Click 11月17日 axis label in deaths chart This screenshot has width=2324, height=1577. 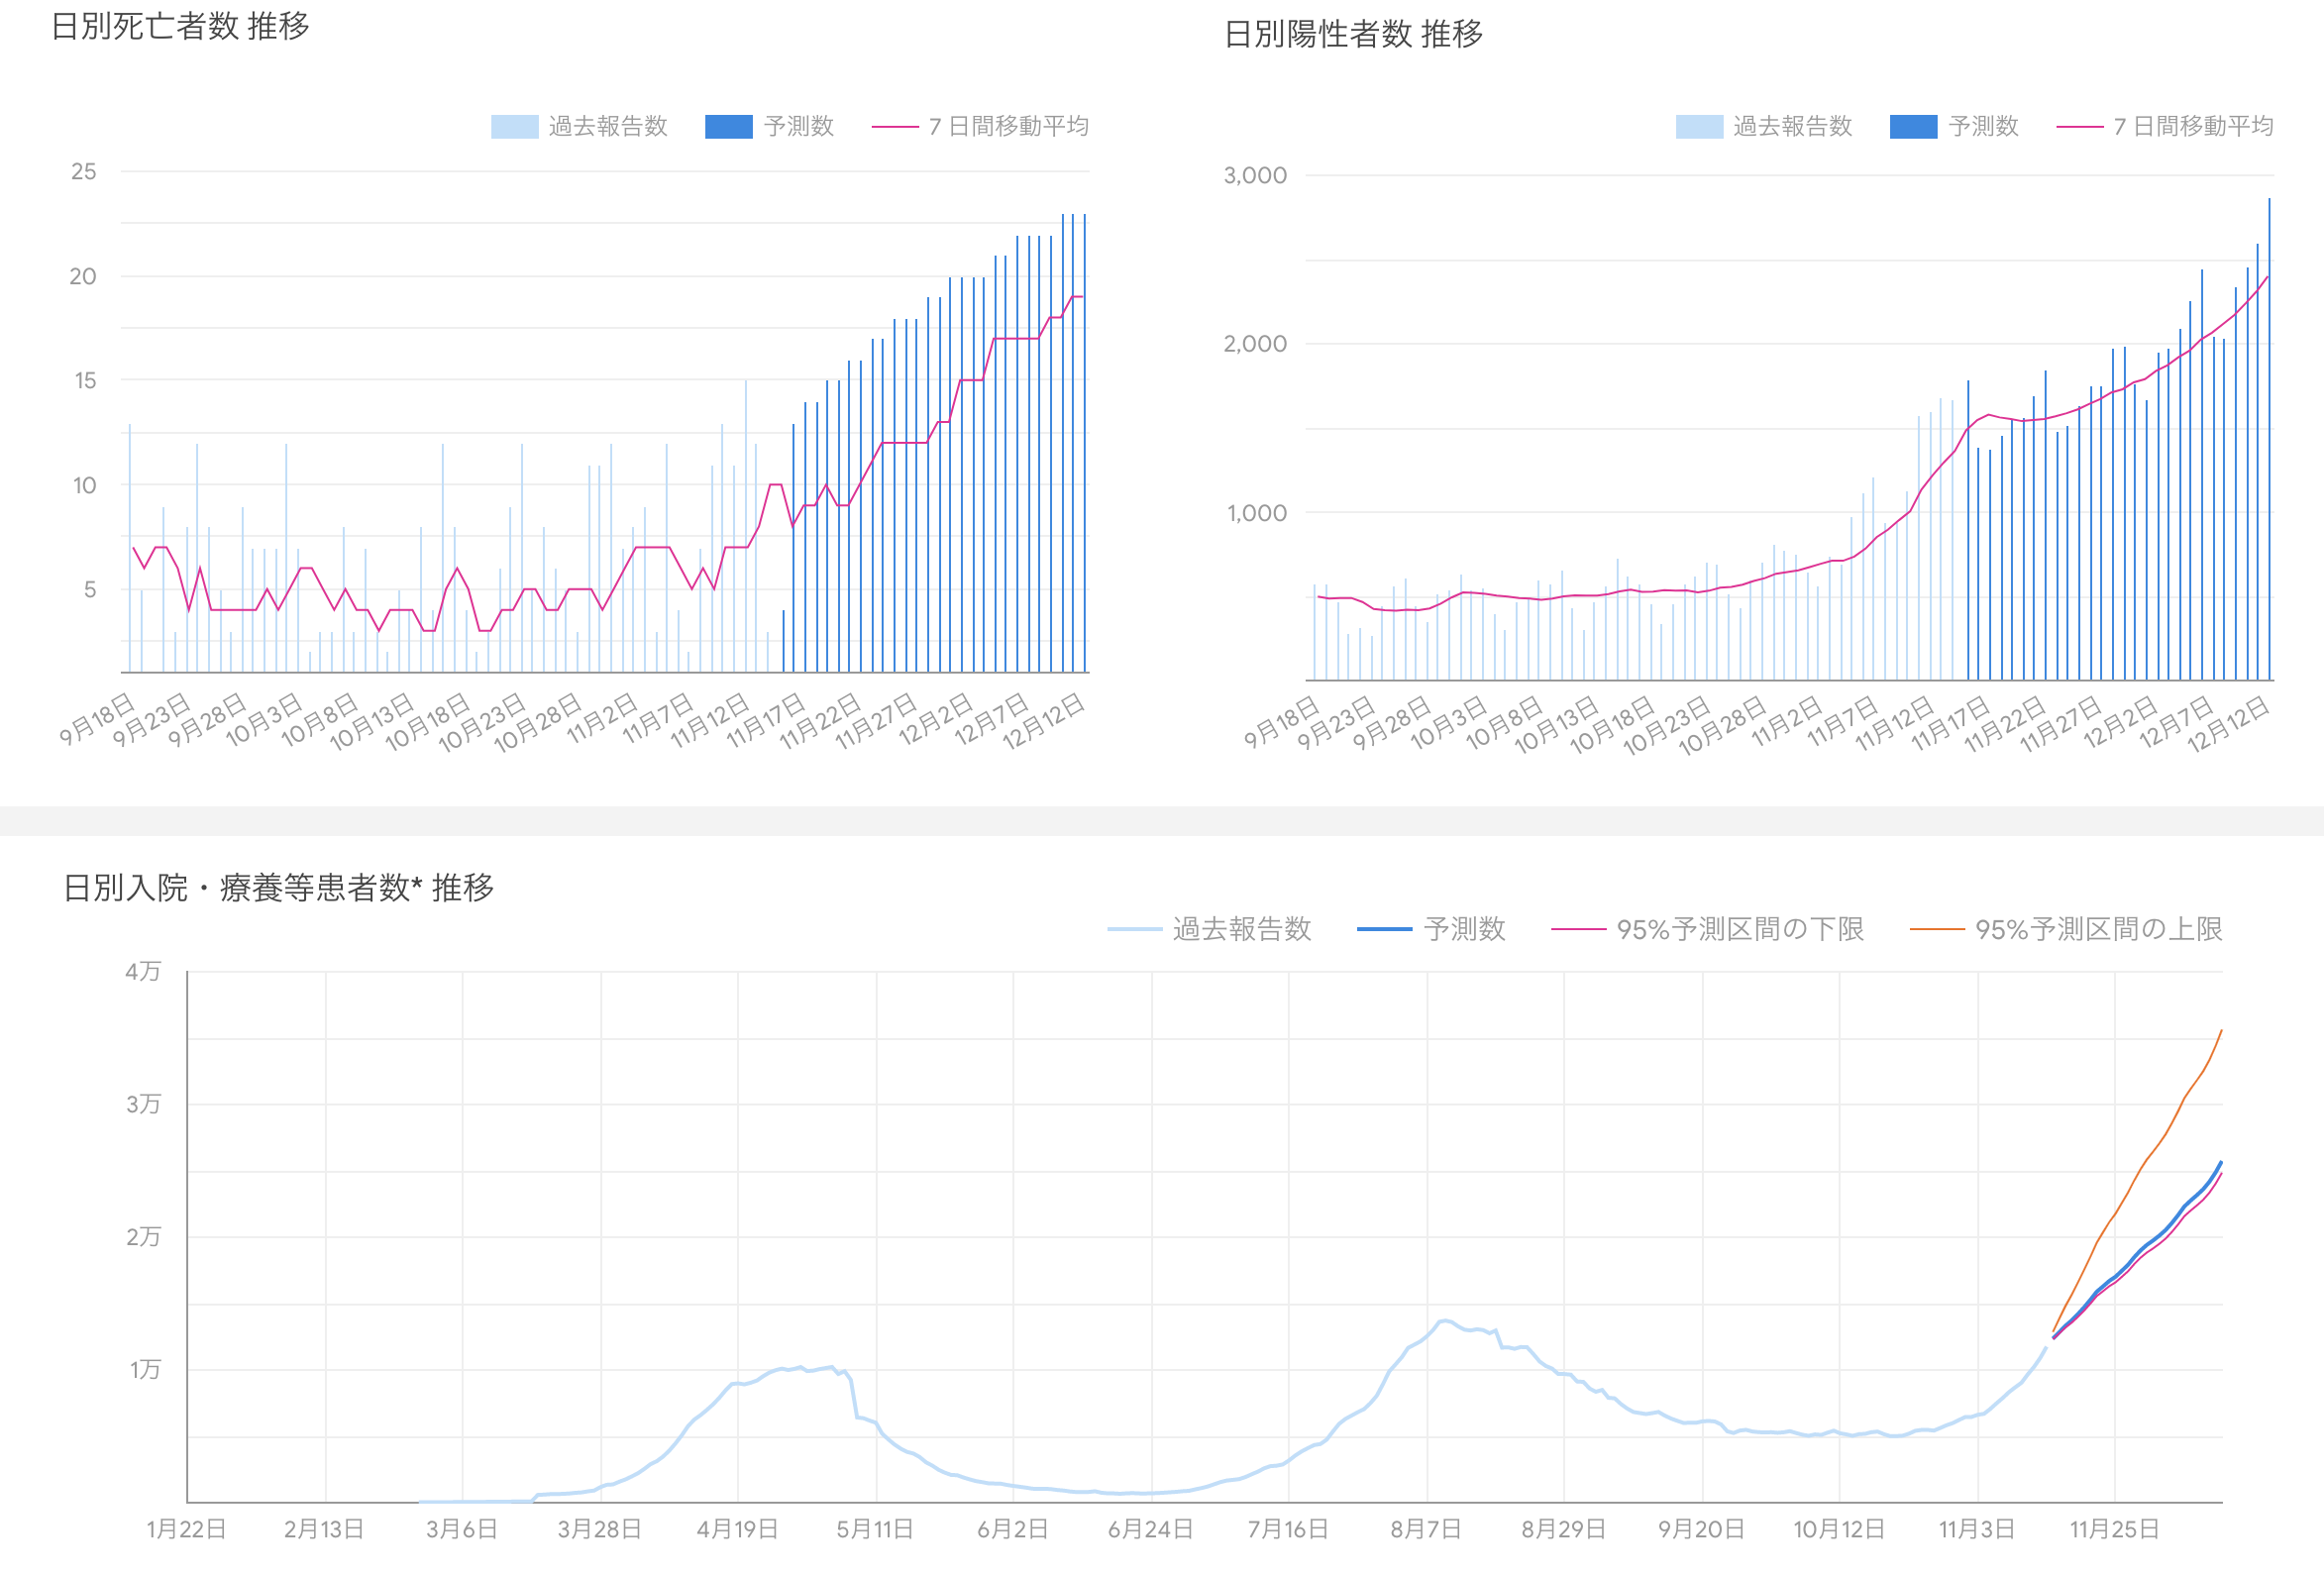pos(767,720)
